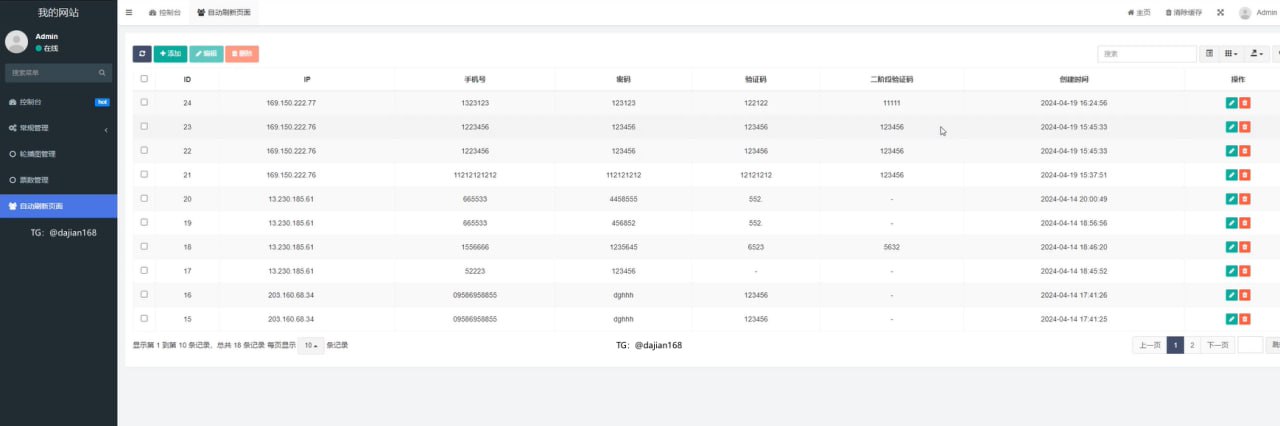Delete row 15 using its trash icon
This screenshot has width=1280, height=426.
click(x=1245, y=319)
